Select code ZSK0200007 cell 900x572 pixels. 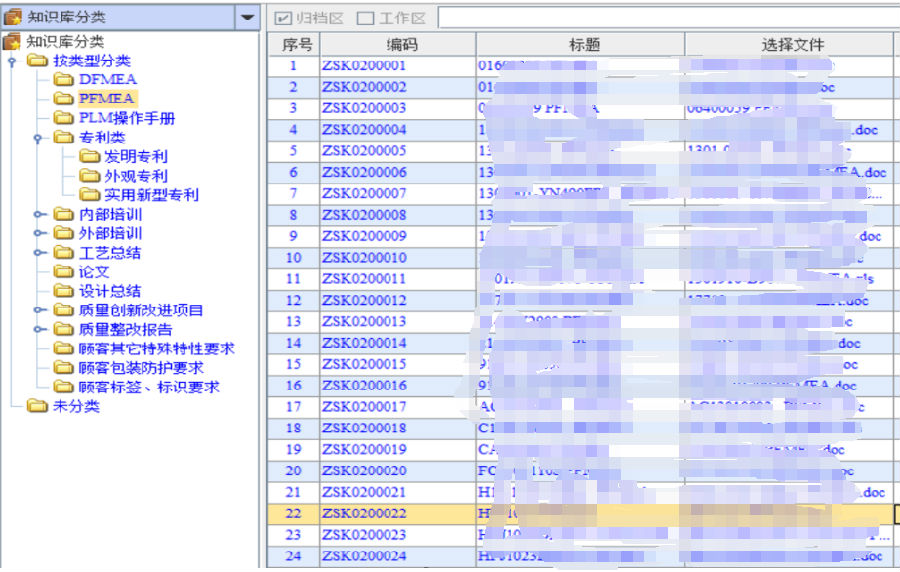pos(397,194)
